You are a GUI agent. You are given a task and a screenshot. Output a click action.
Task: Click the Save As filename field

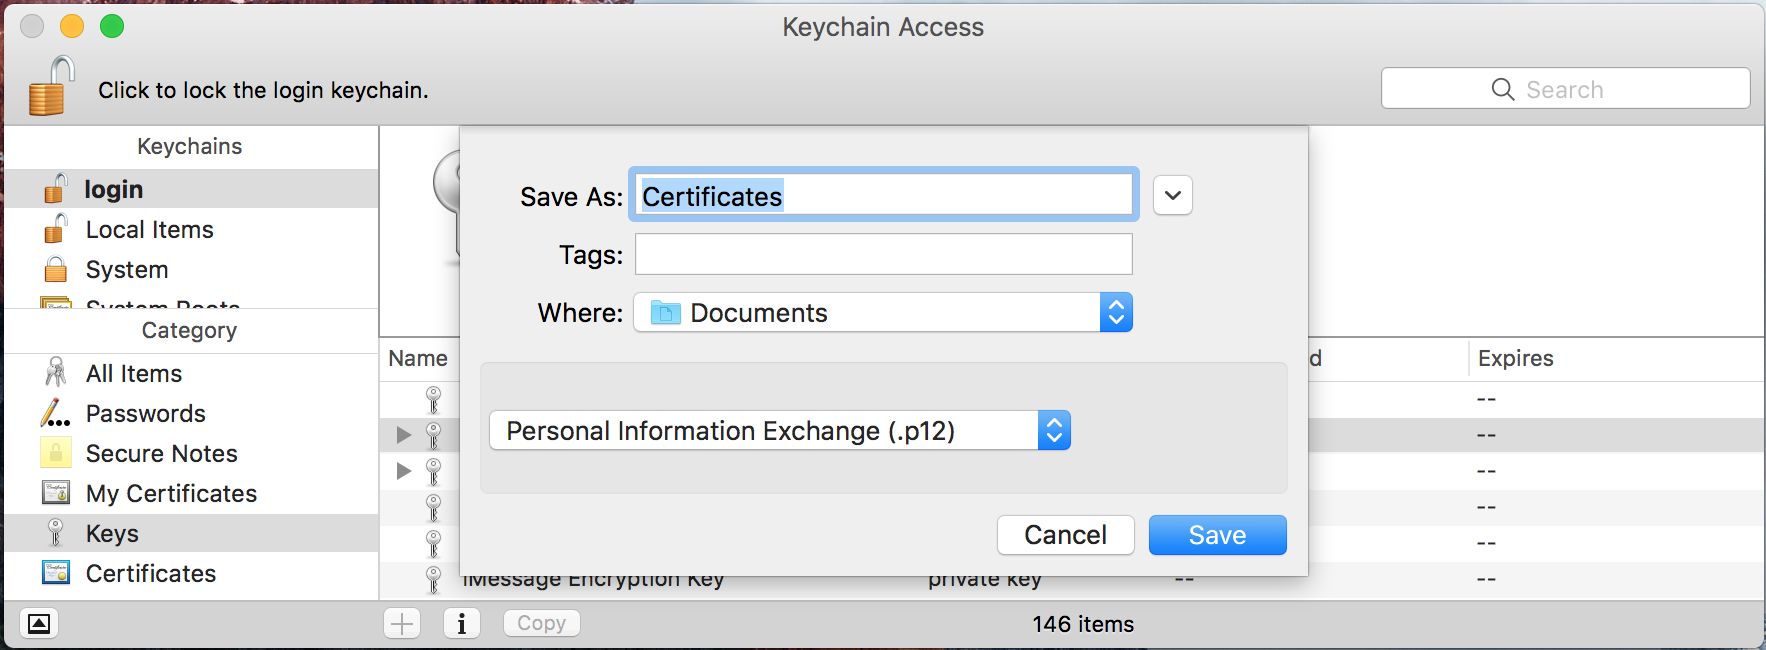(884, 195)
